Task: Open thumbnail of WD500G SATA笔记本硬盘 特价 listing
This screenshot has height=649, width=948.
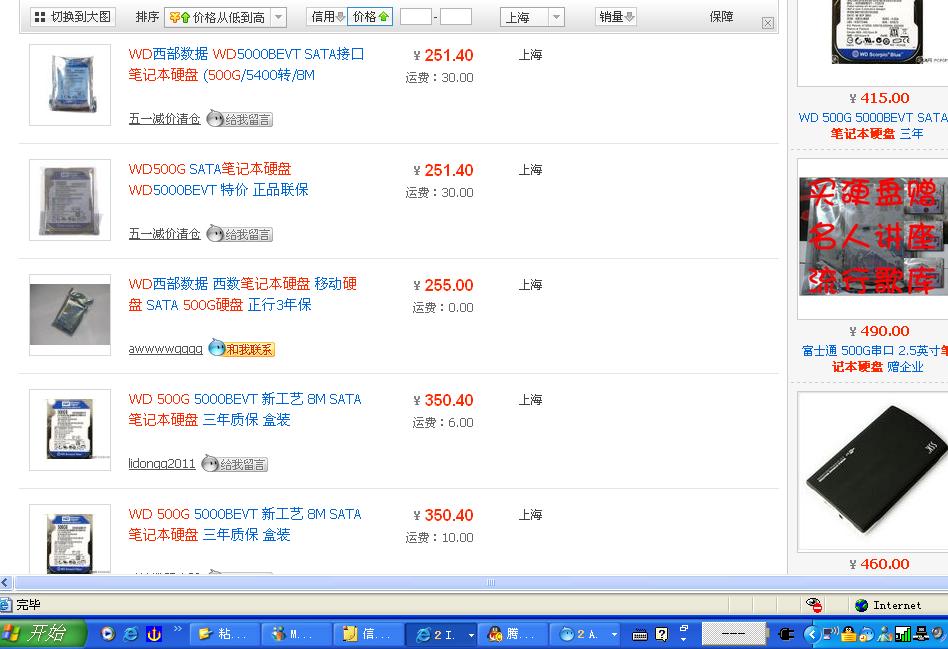Action: (70, 200)
